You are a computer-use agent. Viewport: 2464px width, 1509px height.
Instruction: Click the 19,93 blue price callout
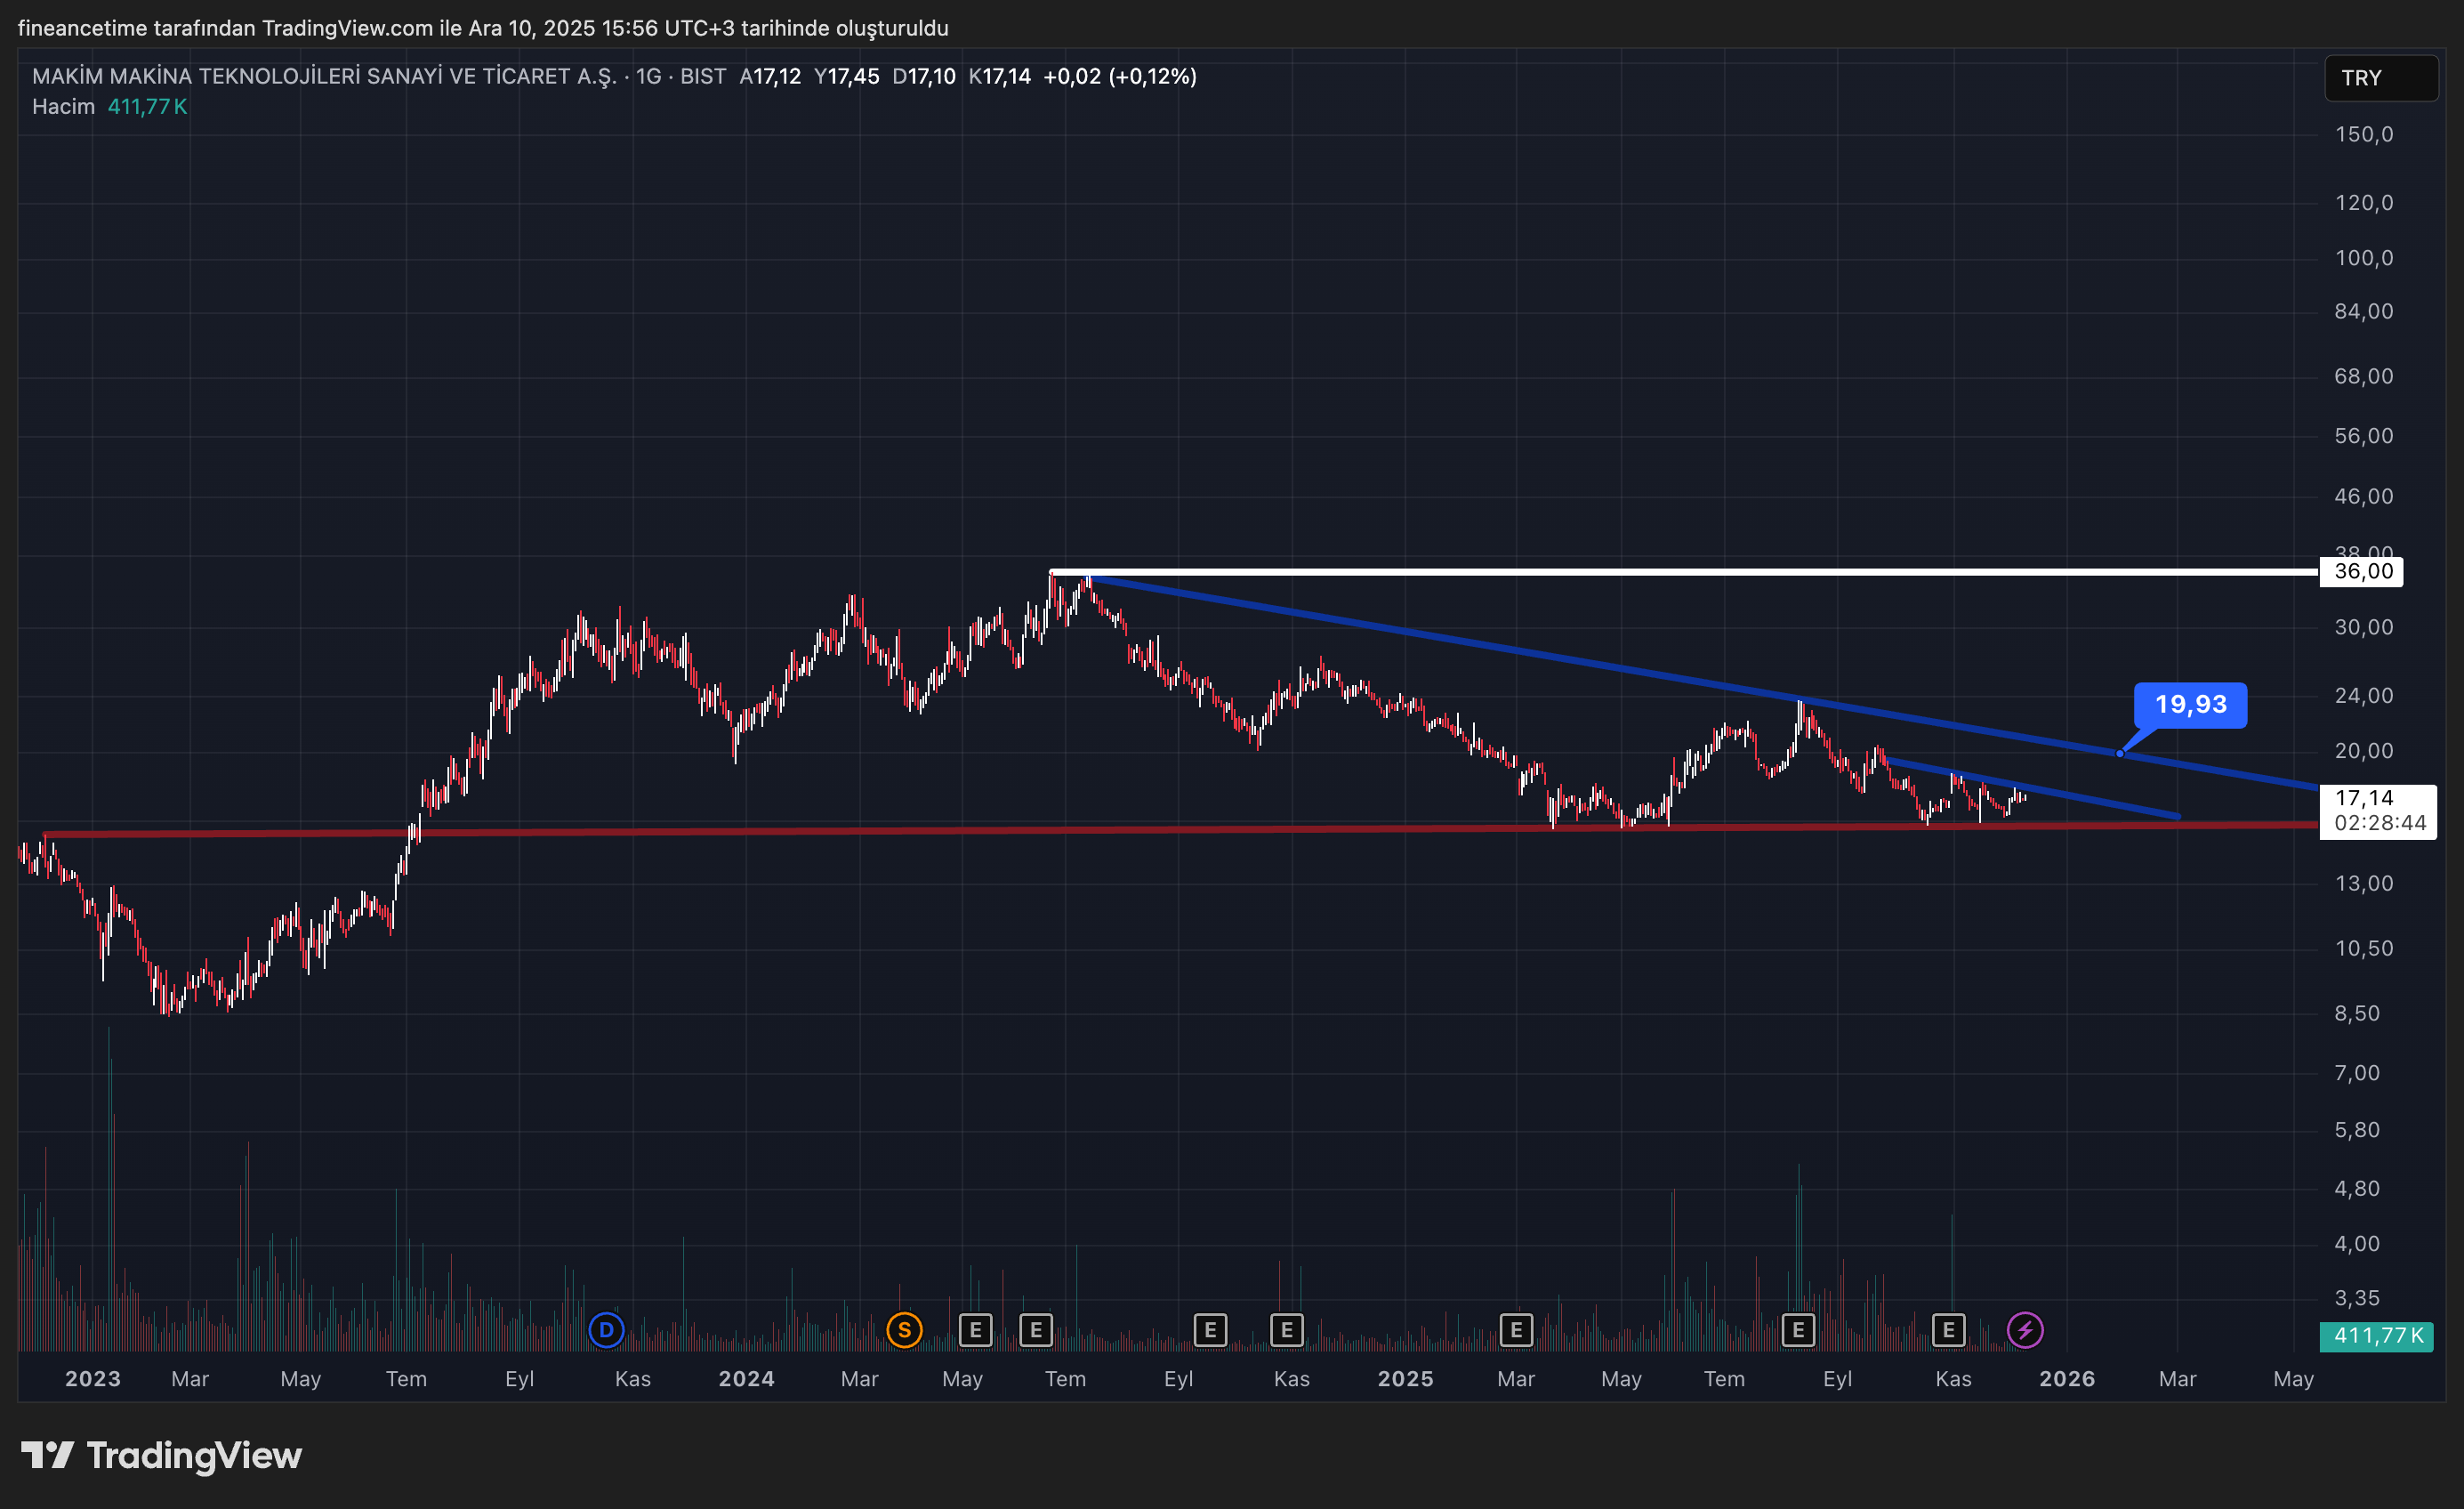click(x=2190, y=705)
